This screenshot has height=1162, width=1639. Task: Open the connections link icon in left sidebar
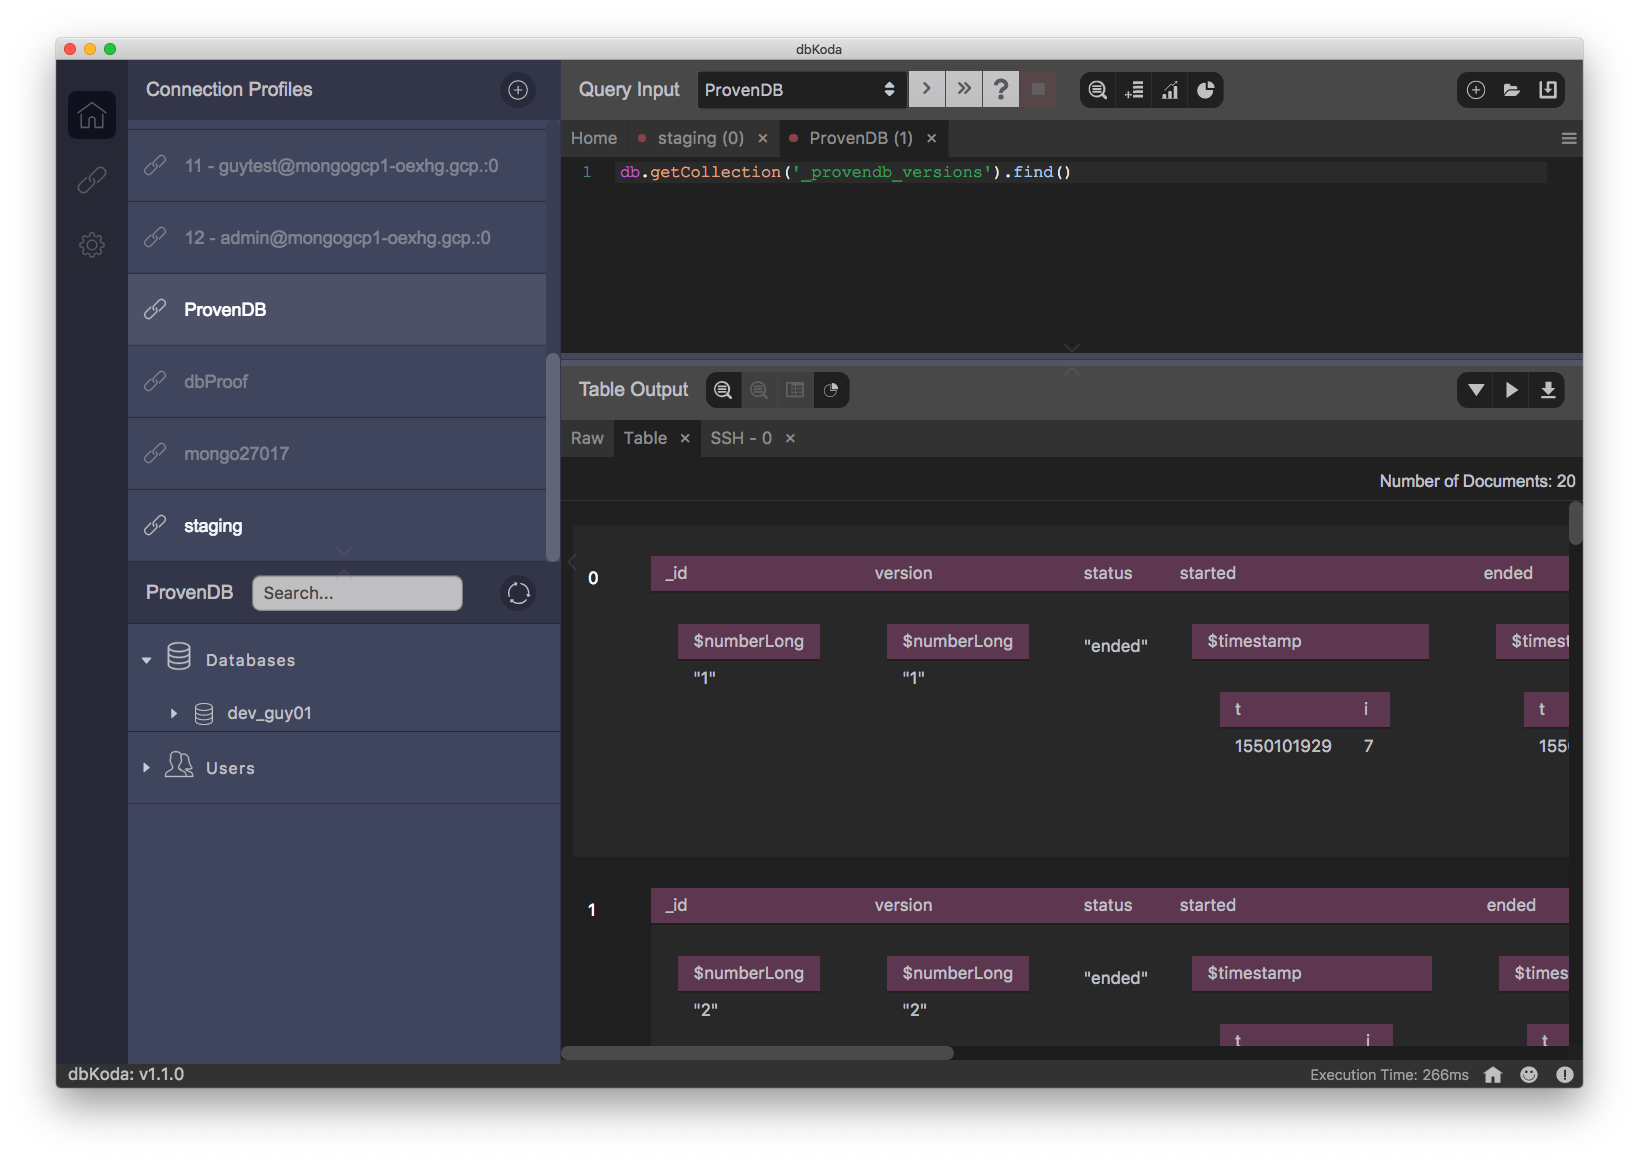pos(92,180)
